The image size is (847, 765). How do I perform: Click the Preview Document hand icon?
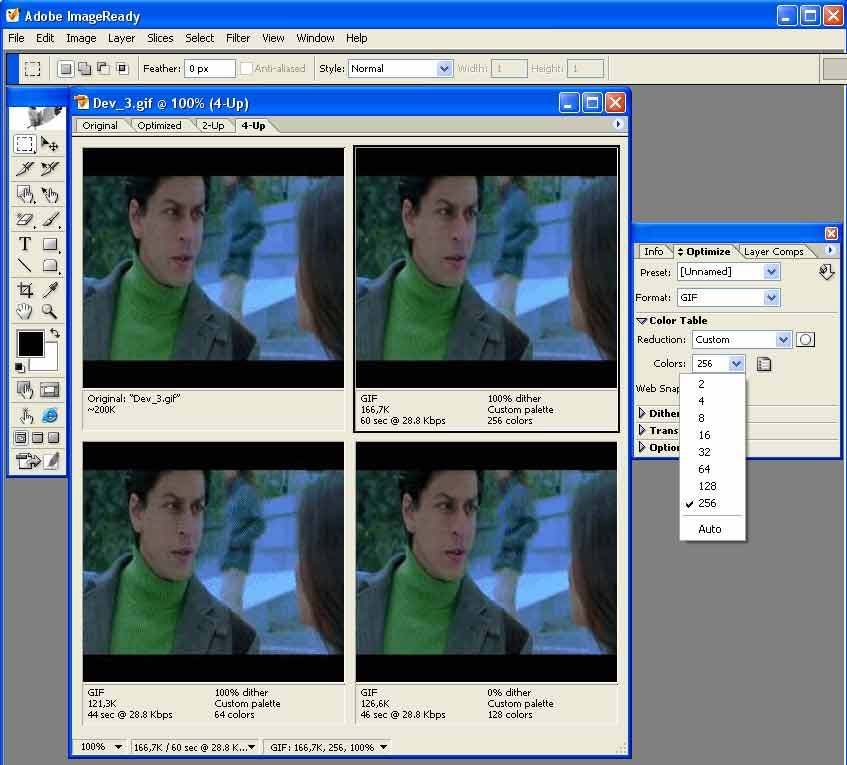coord(25,415)
